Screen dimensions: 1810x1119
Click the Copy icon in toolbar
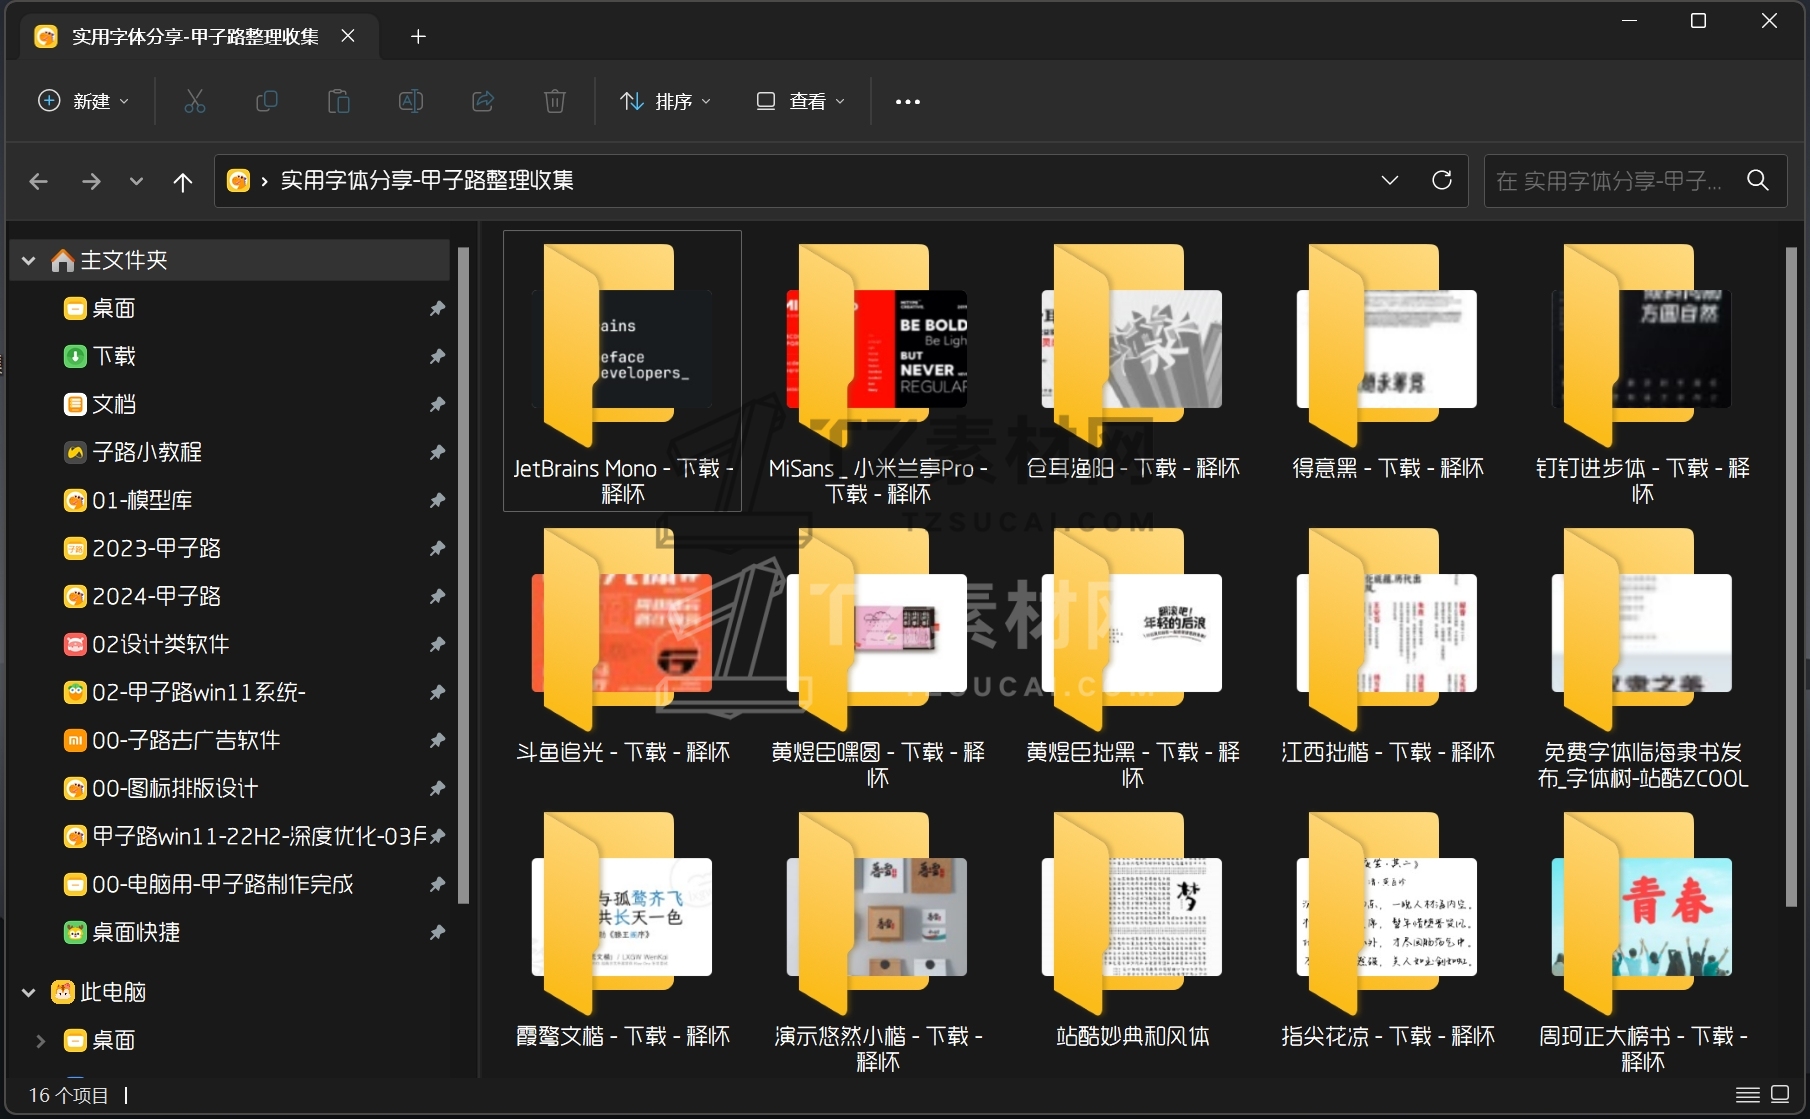tap(267, 101)
